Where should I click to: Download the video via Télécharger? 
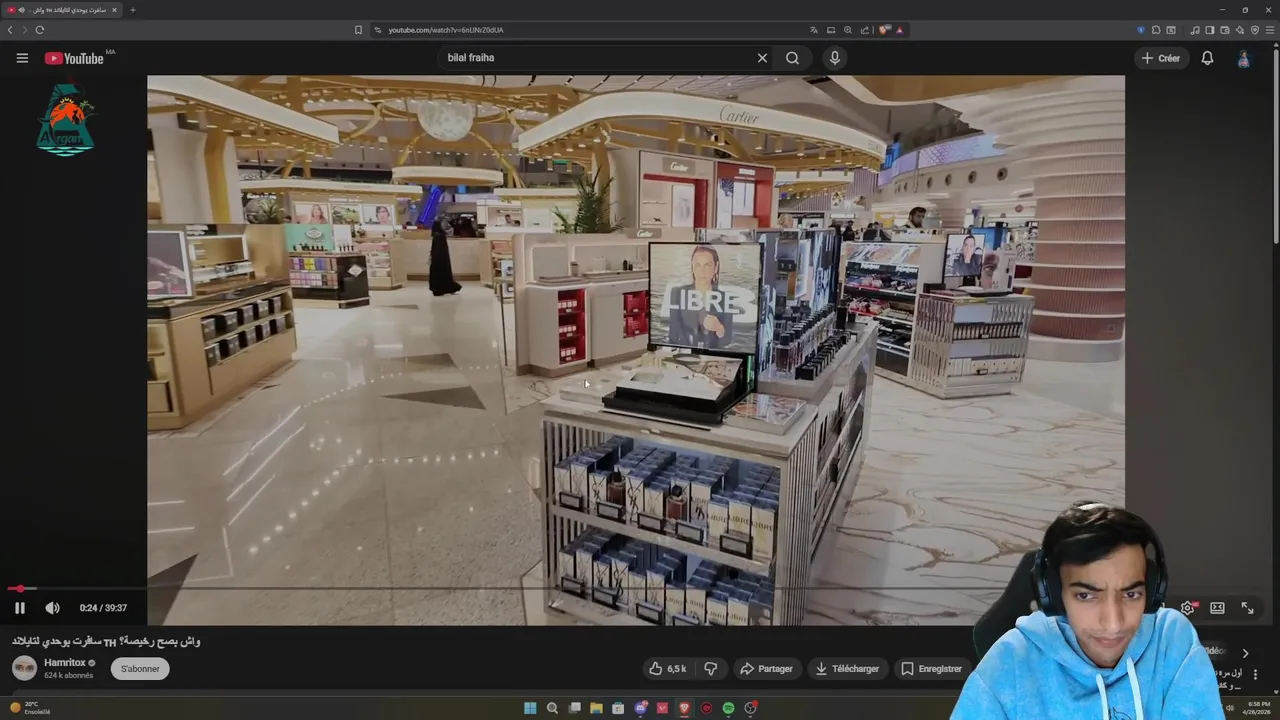pos(846,669)
